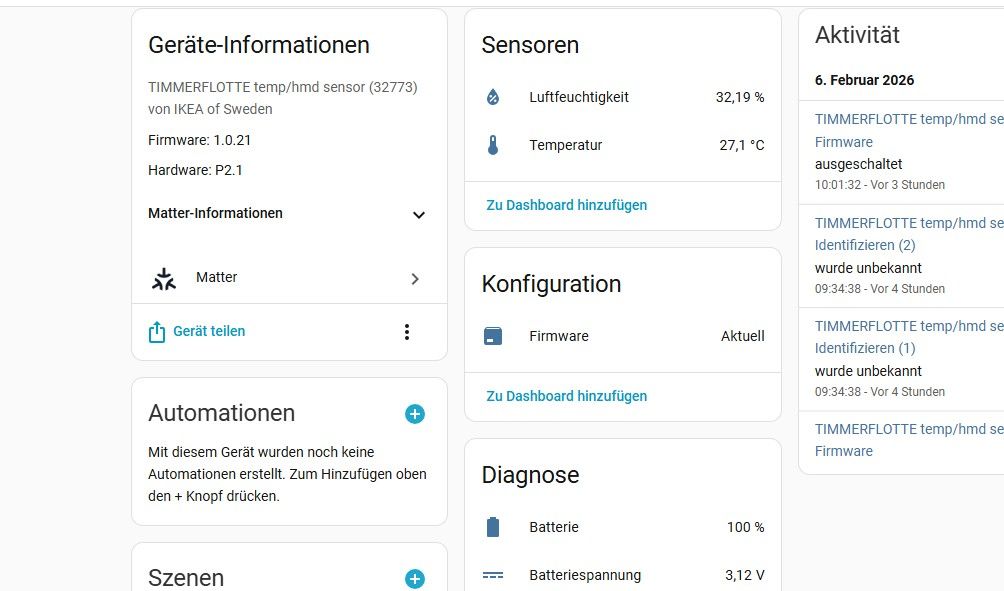The width and height of the screenshot is (1004, 591).
Task: Open the Matter integration chevron
Action: 415,279
